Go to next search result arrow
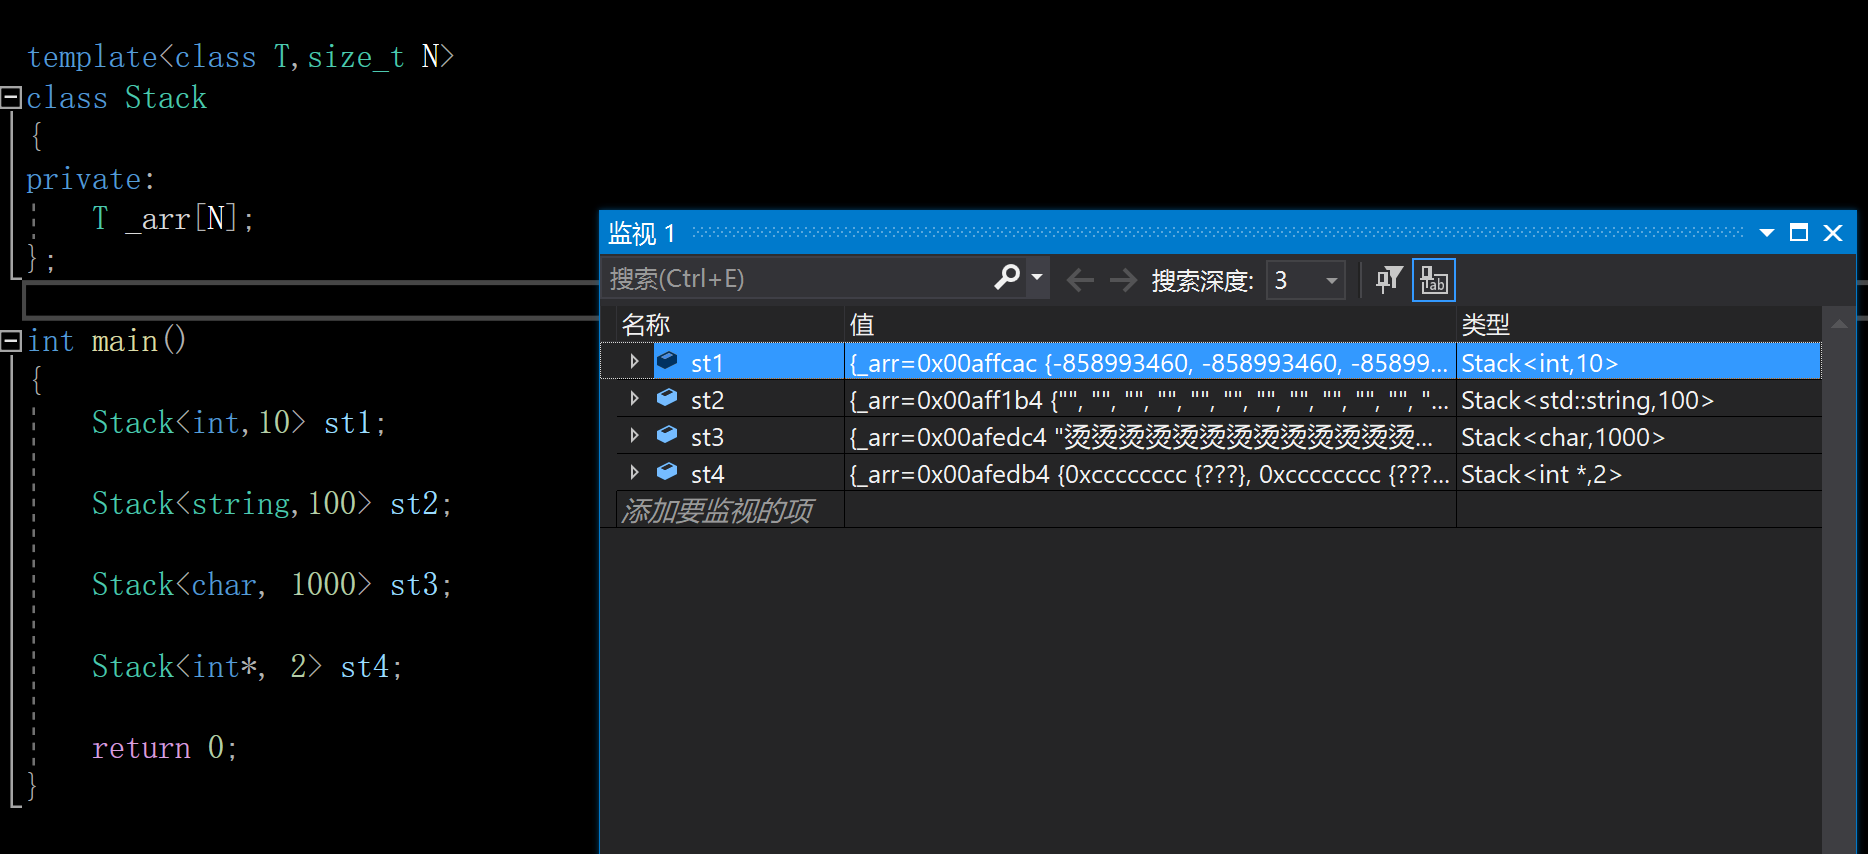This screenshot has width=1868, height=854. point(1123,280)
